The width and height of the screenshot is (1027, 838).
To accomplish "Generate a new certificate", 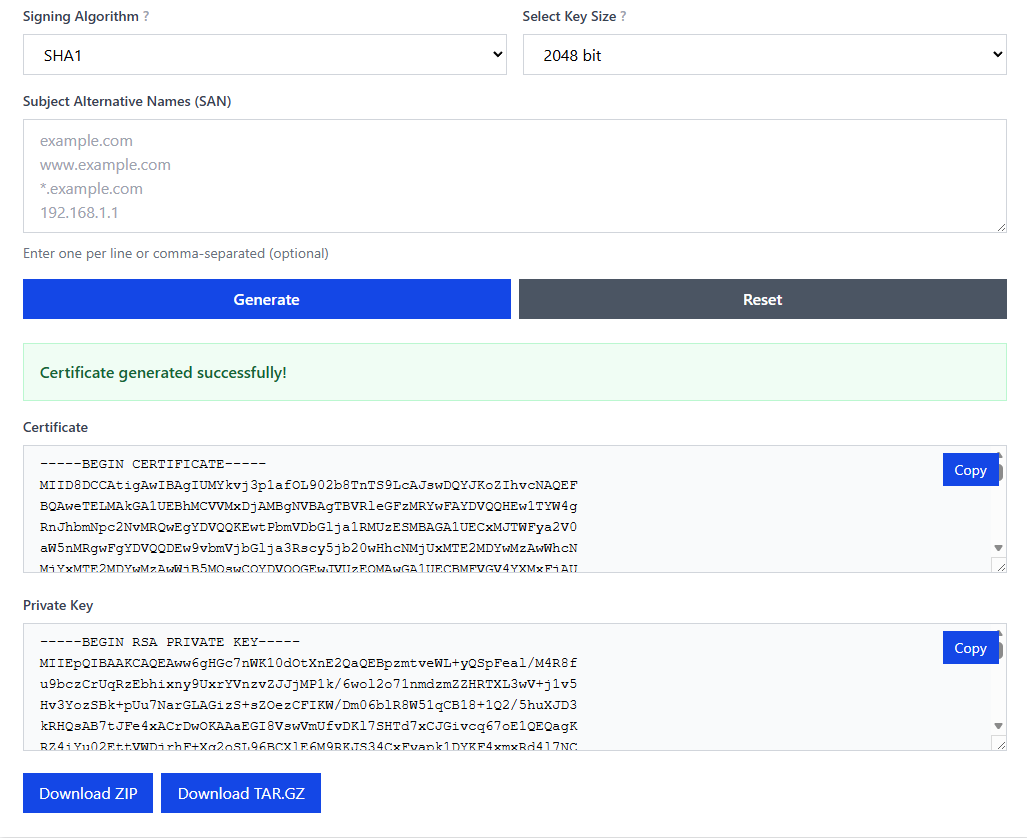I will click(x=266, y=298).
